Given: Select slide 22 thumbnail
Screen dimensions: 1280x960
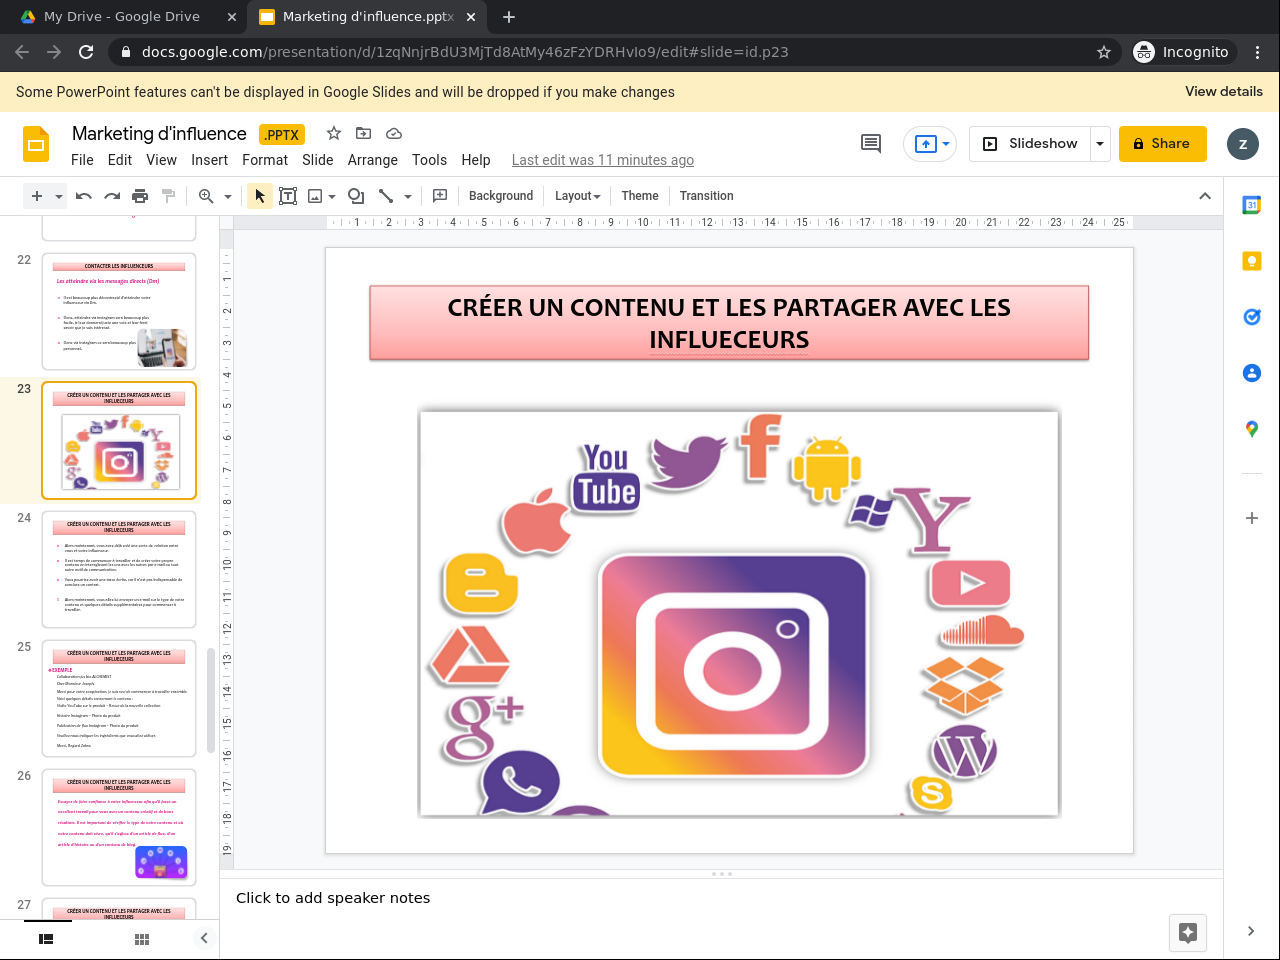Looking at the screenshot, I should tap(119, 311).
